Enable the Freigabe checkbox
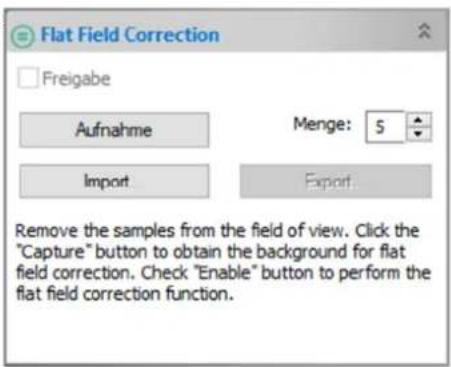 (28, 78)
